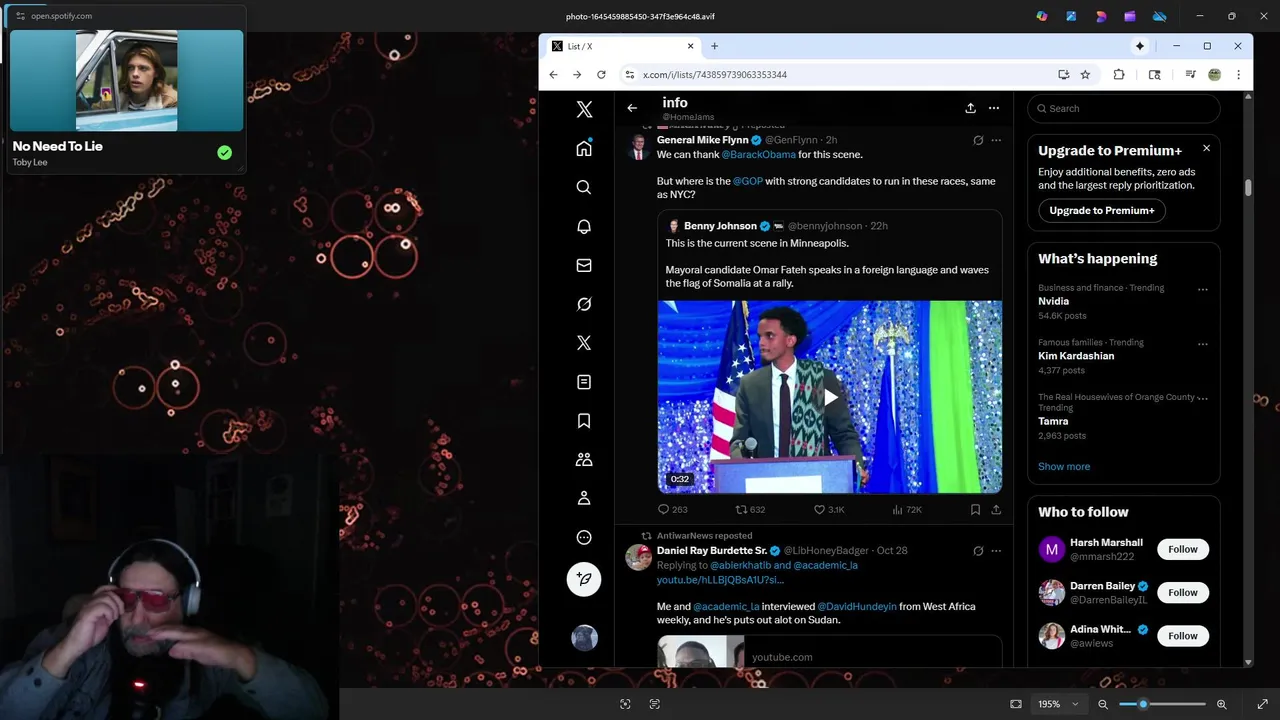Repost General Mike Flynn's post

[x=750, y=509]
